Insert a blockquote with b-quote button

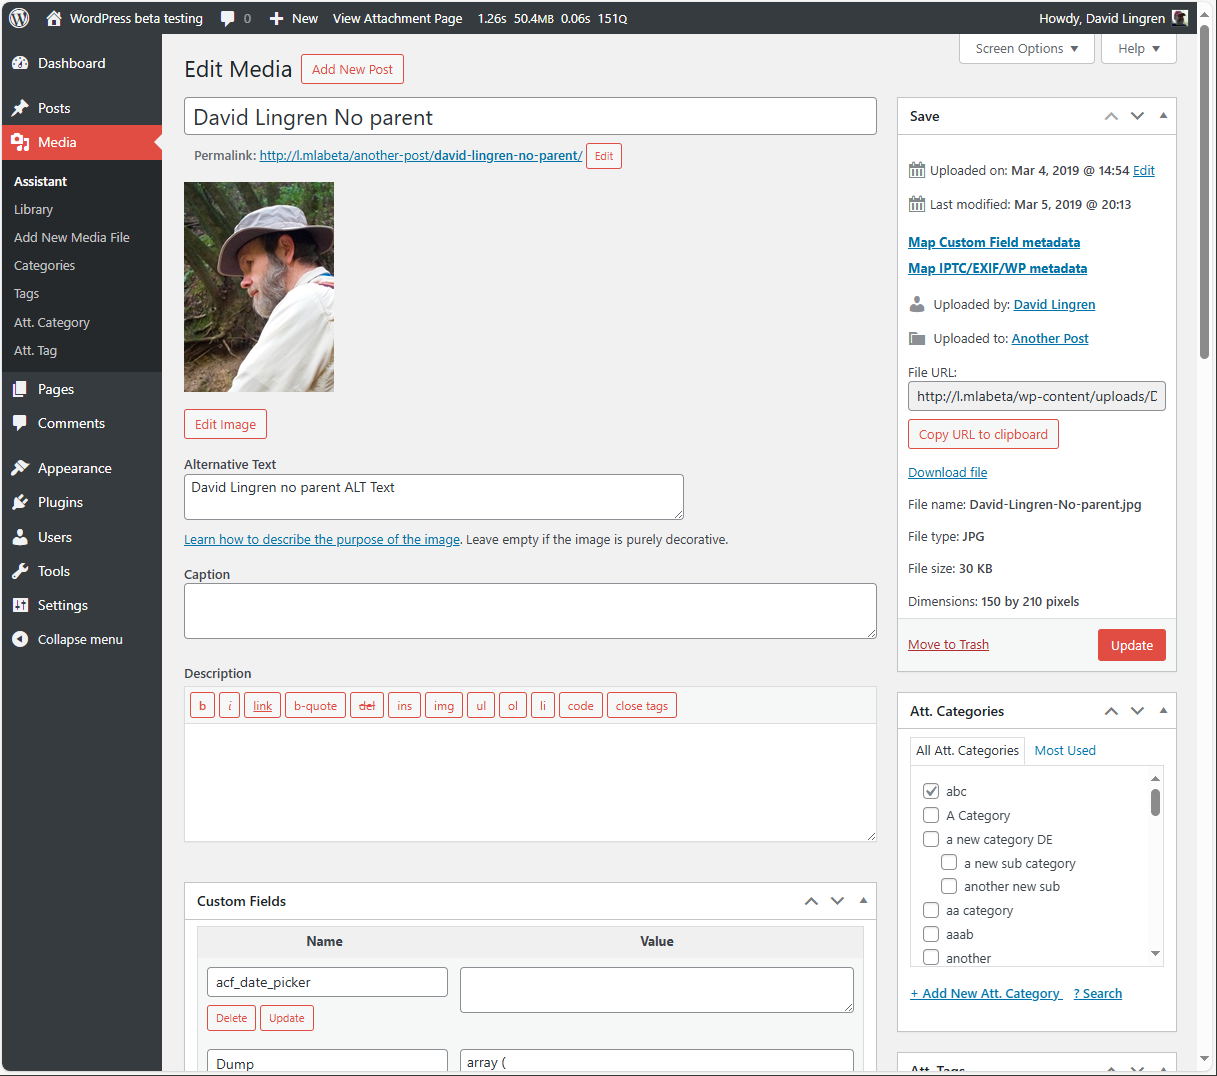pos(315,705)
